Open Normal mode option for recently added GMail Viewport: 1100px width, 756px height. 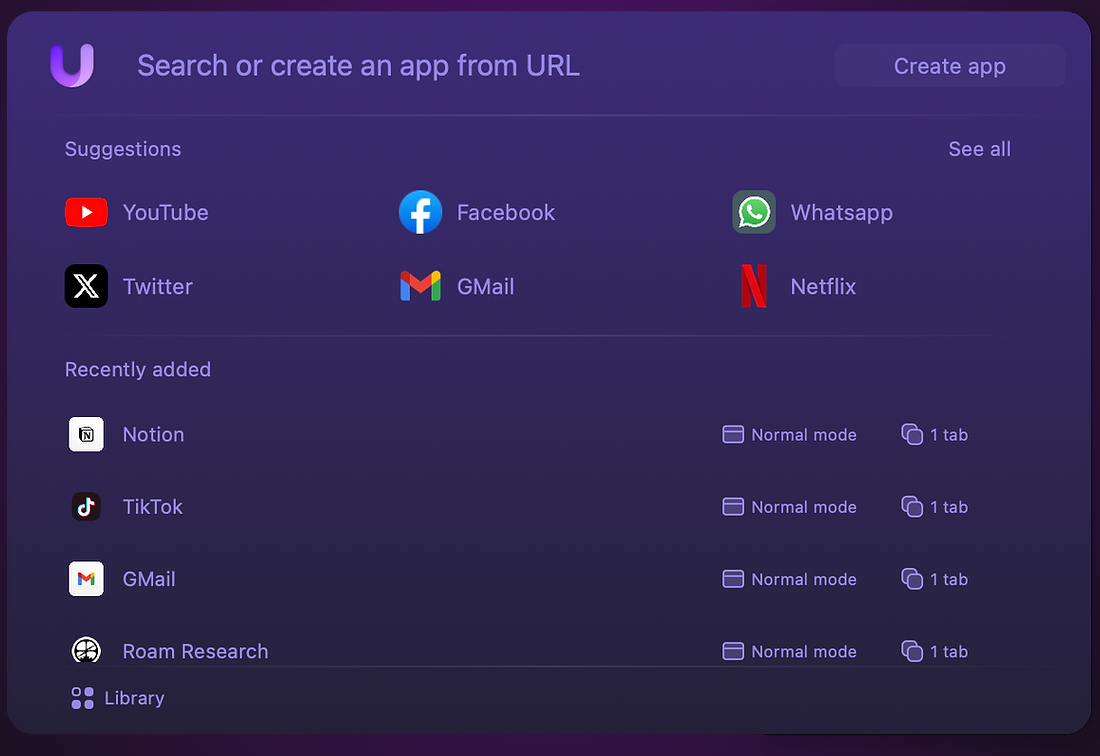click(x=790, y=579)
